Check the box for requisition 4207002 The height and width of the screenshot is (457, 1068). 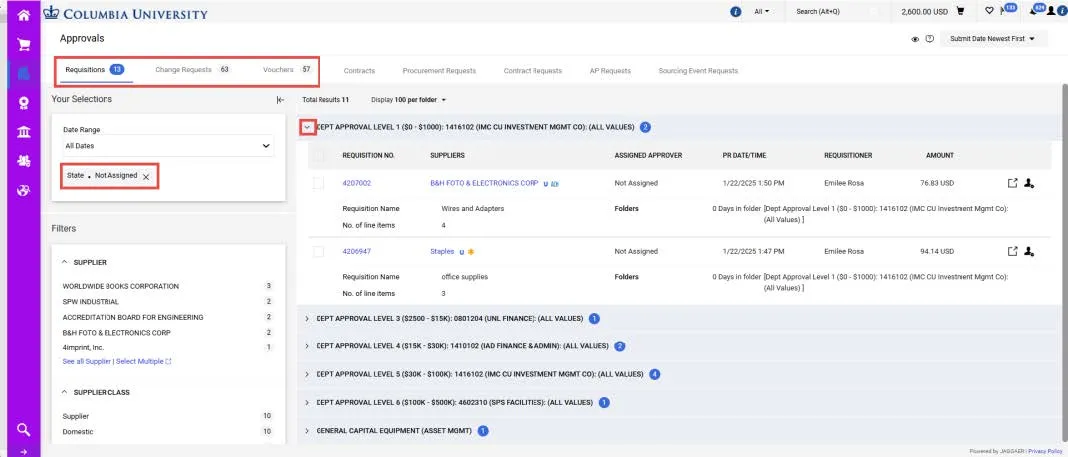[318, 183]
